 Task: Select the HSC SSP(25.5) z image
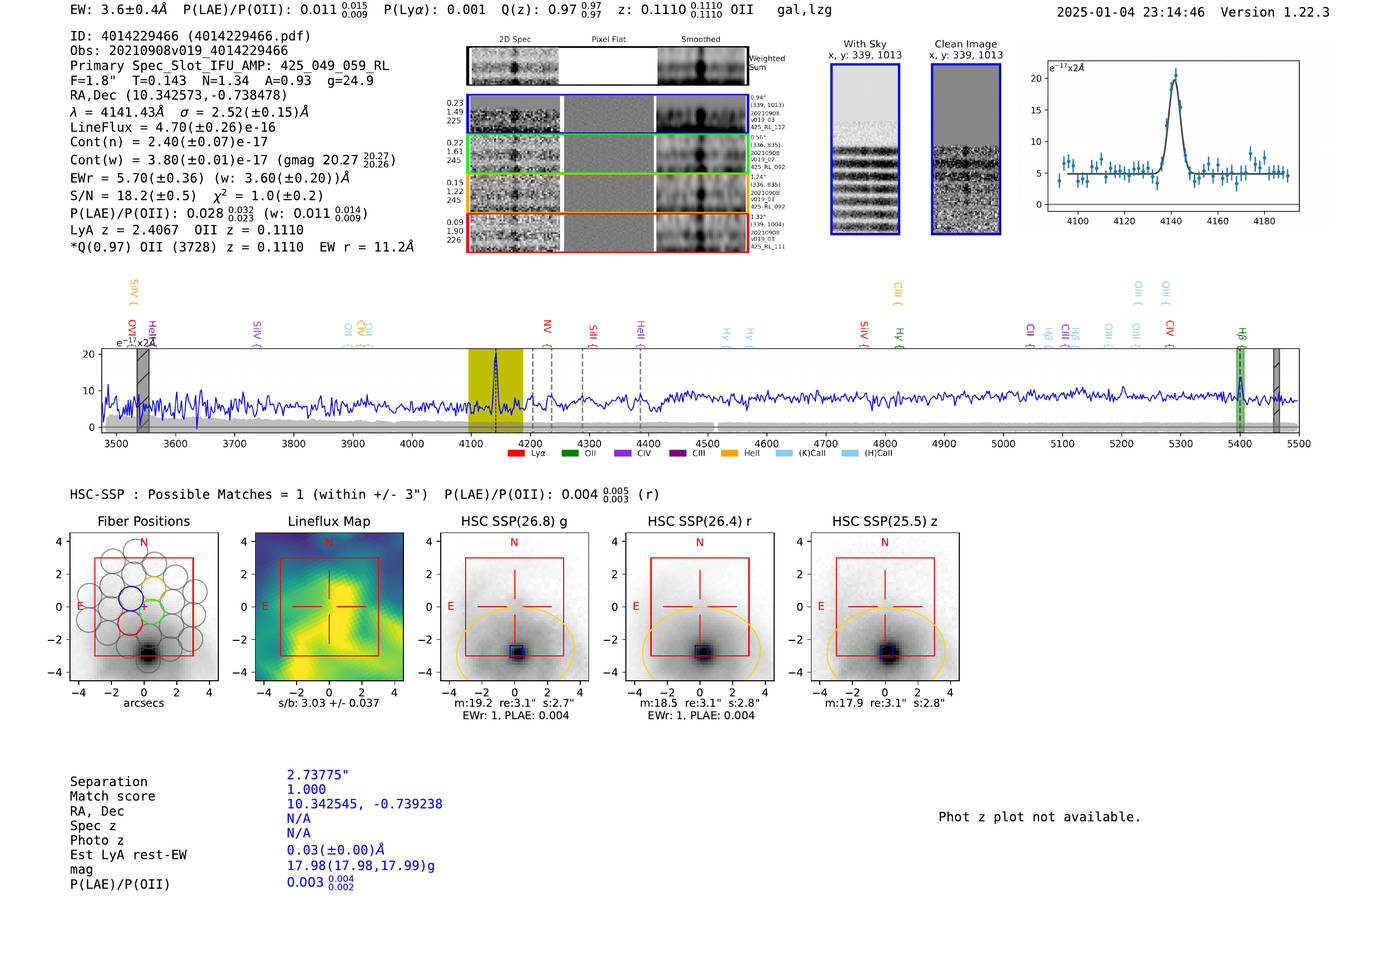[885, 607]
